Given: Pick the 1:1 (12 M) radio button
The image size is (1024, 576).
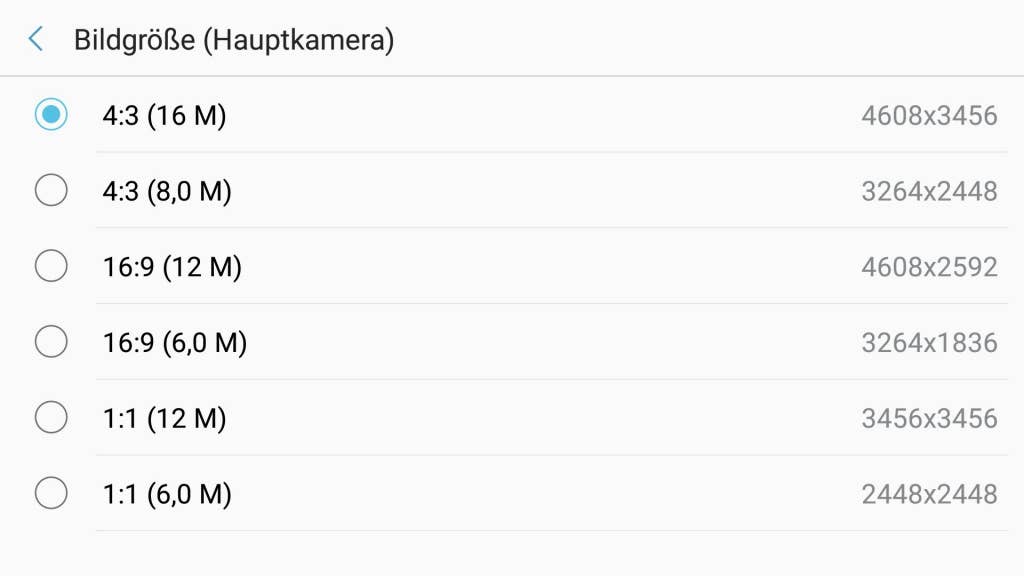Looking at the screenshot, I should pyautogui.click(x=51, y=417).
